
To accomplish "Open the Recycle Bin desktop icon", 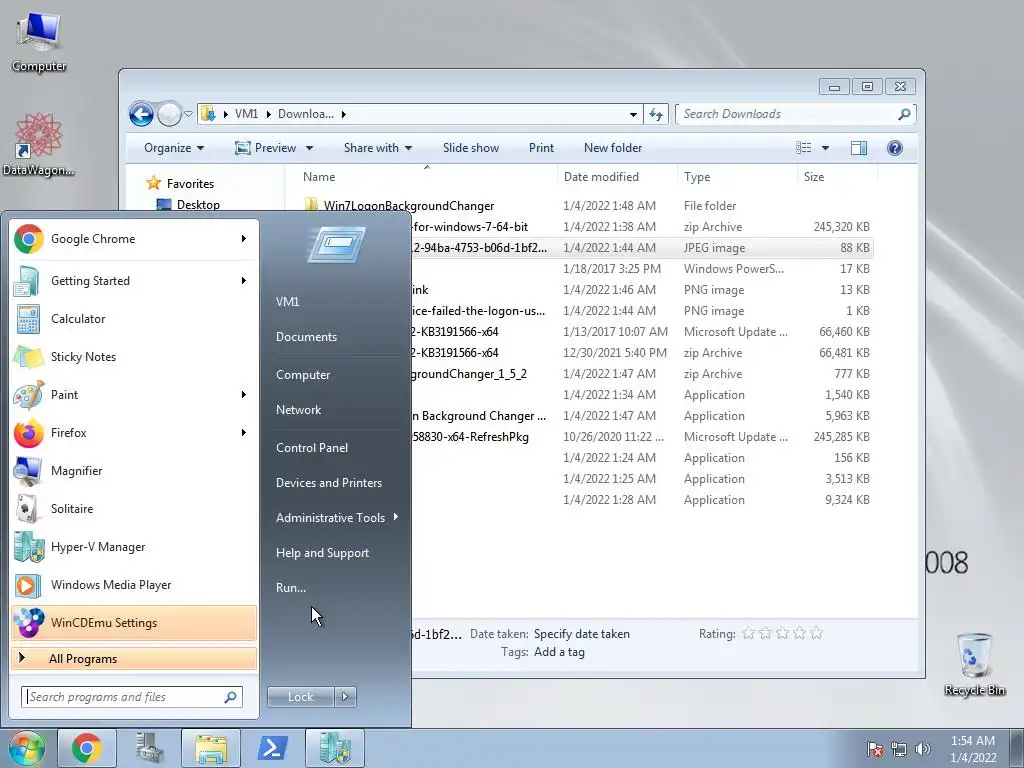I will coord(974,664).
